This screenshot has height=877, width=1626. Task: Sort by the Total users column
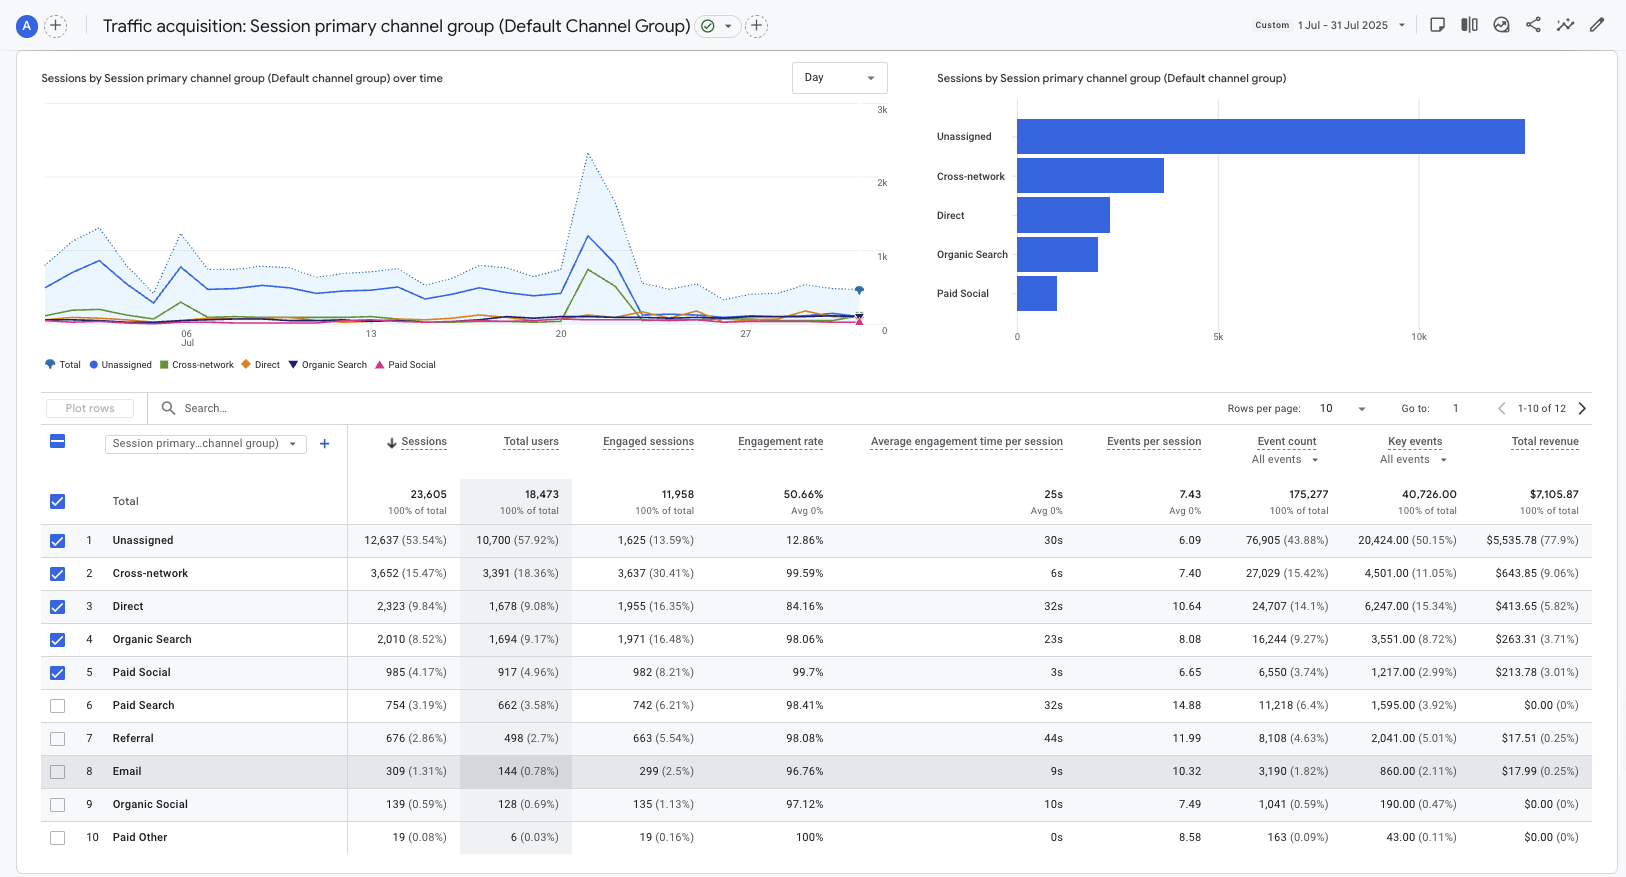click(531, 442)
